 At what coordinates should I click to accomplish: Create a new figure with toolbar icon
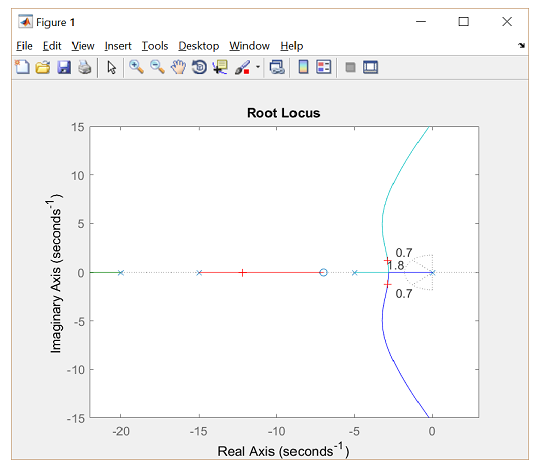(22, 67)
